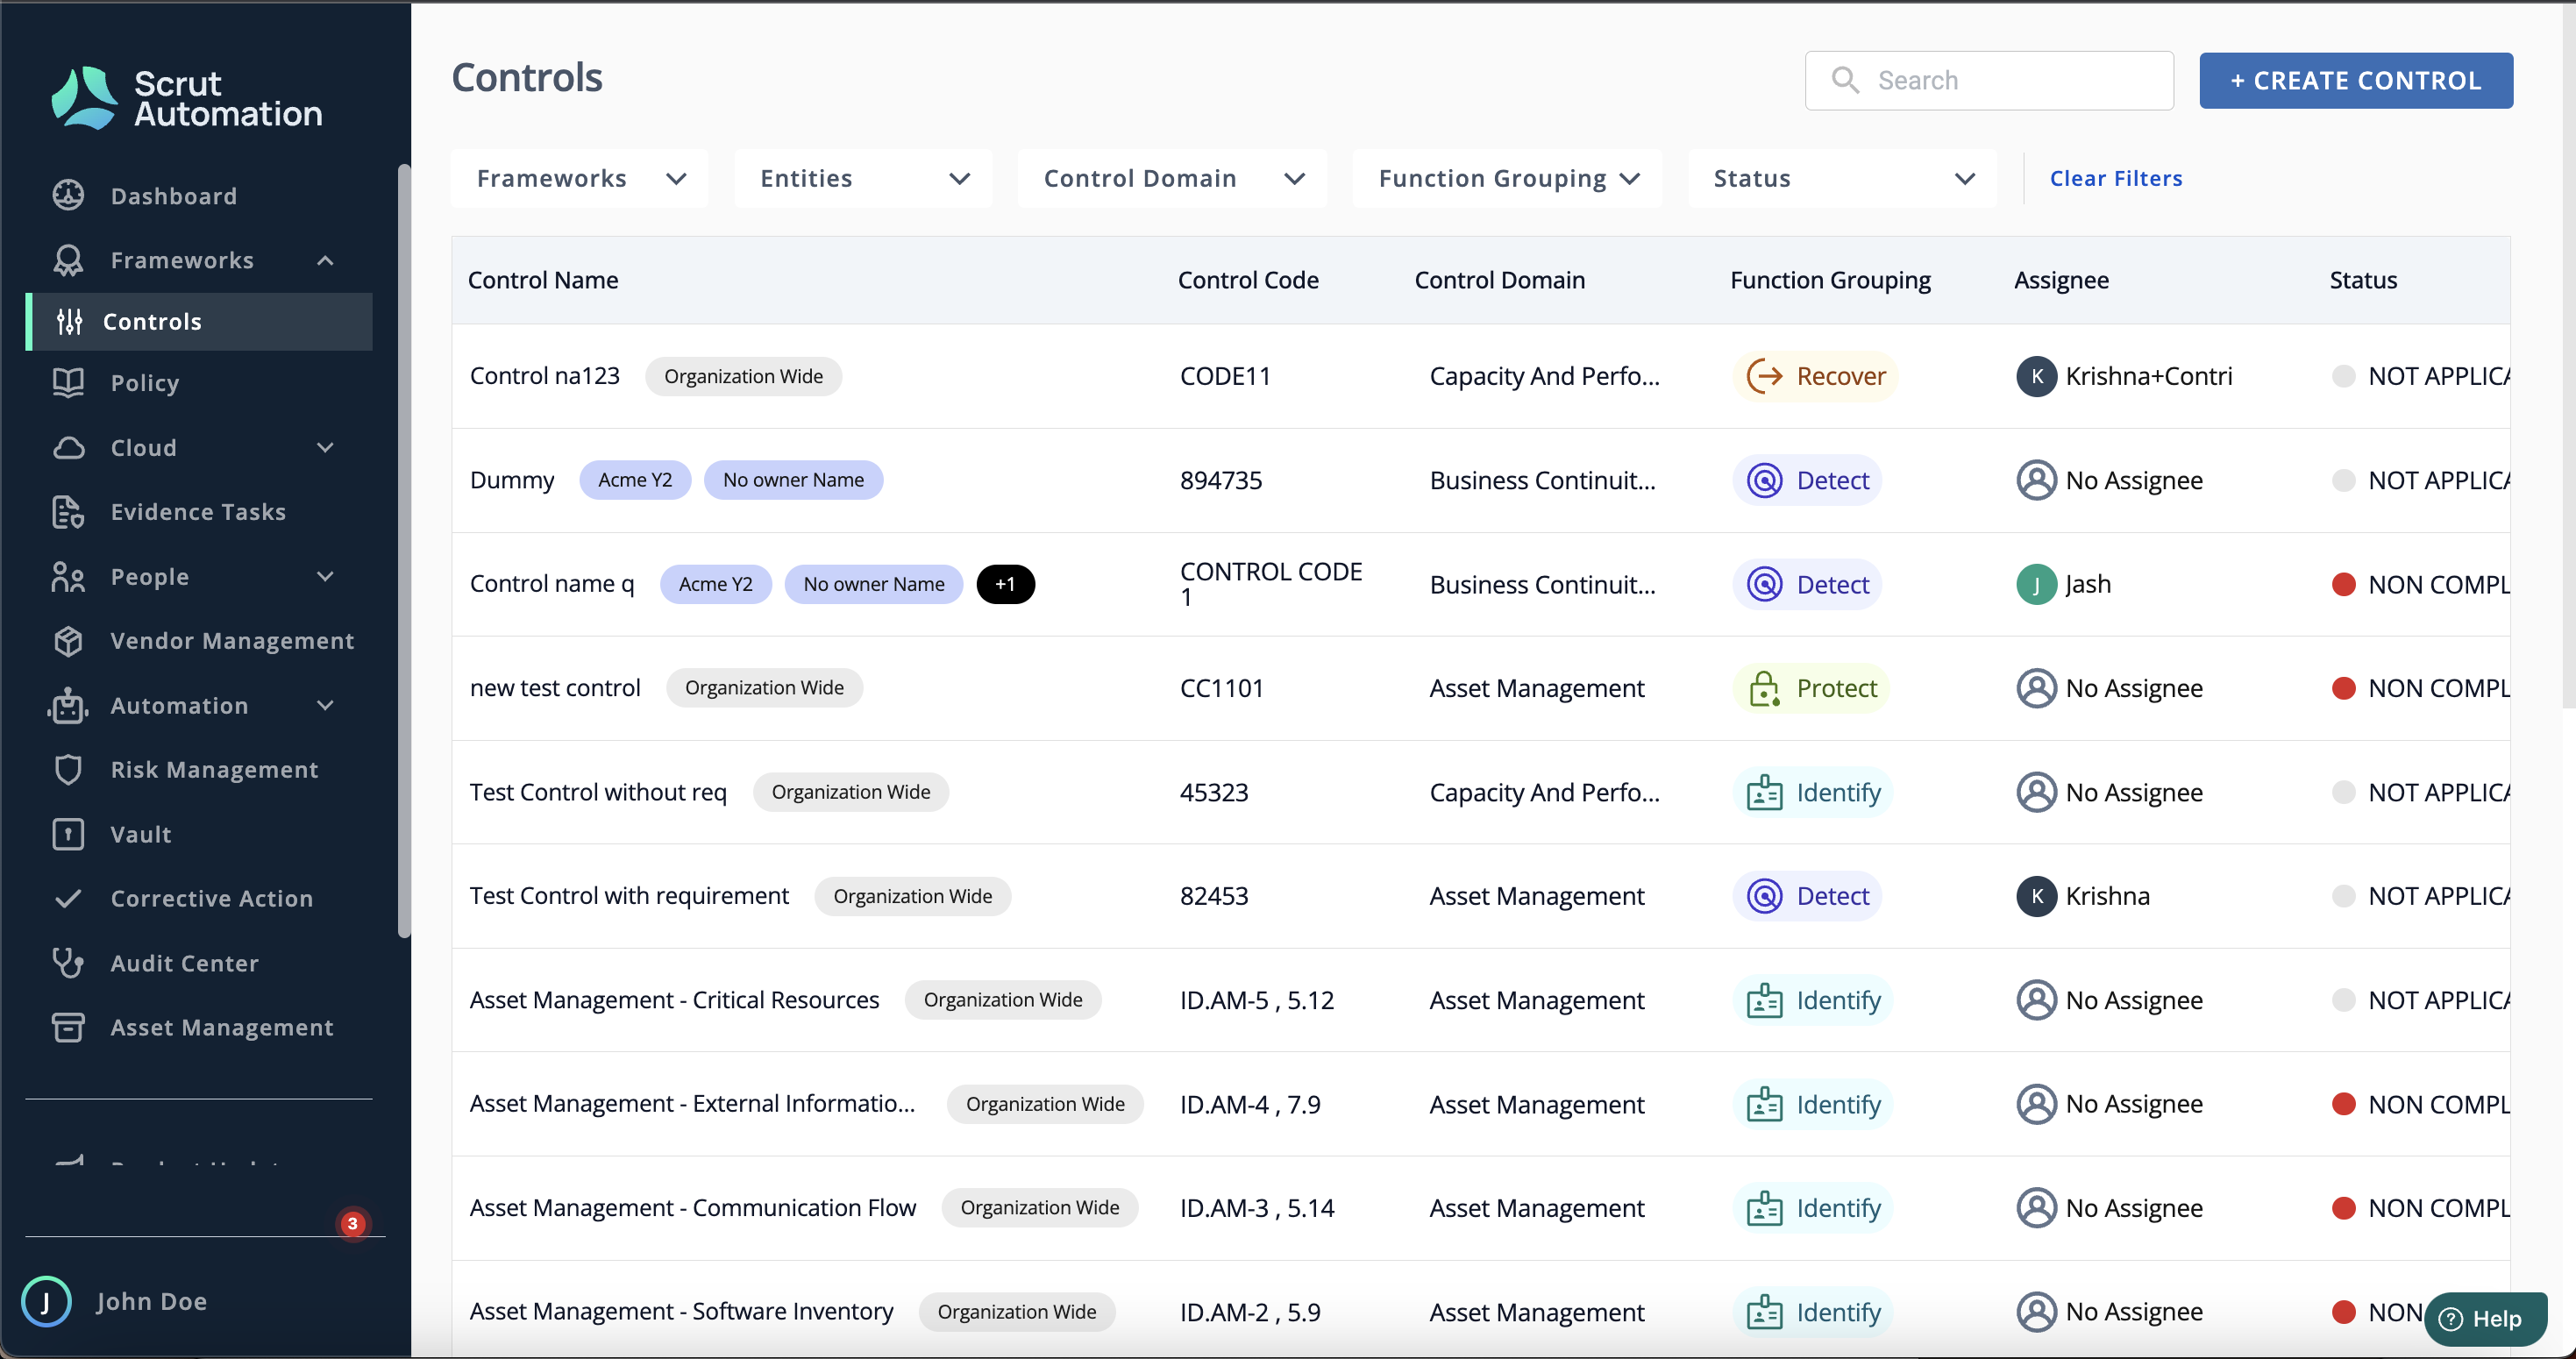Image resolution: width=2576 pixels, height=1359 pixels.
Task: Click the sidebar scrollbar
Action: tap(404, 551)
